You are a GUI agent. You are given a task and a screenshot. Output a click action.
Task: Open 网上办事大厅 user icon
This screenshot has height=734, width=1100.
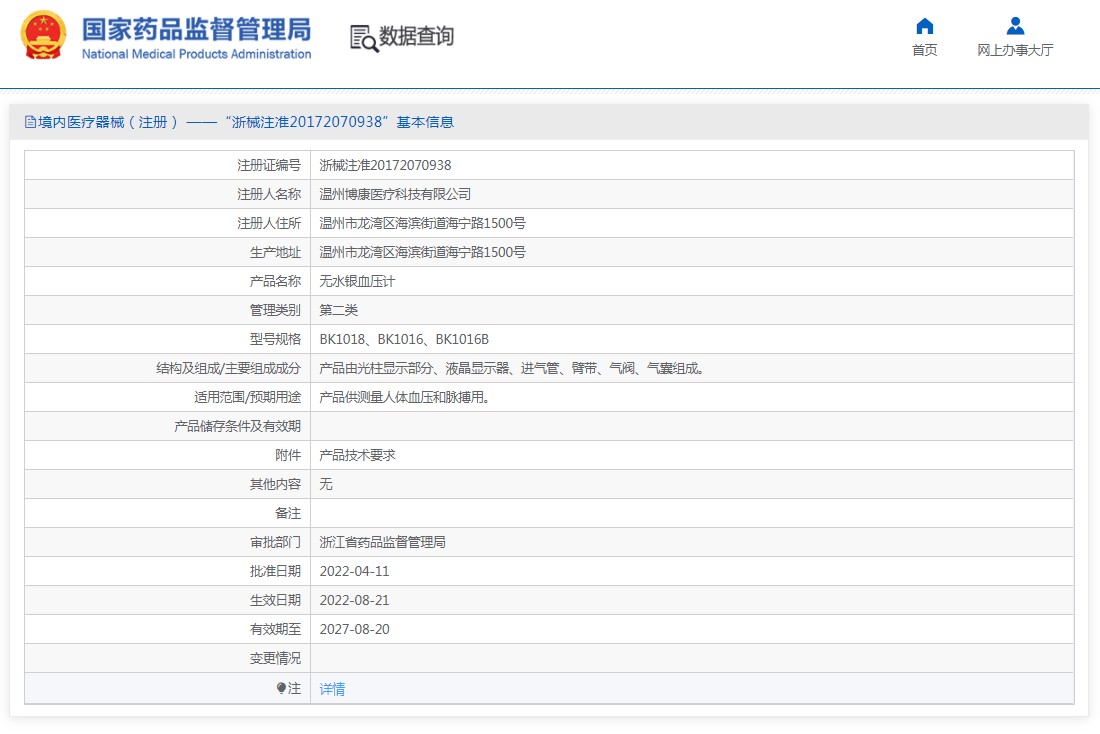coord(1015,27)
